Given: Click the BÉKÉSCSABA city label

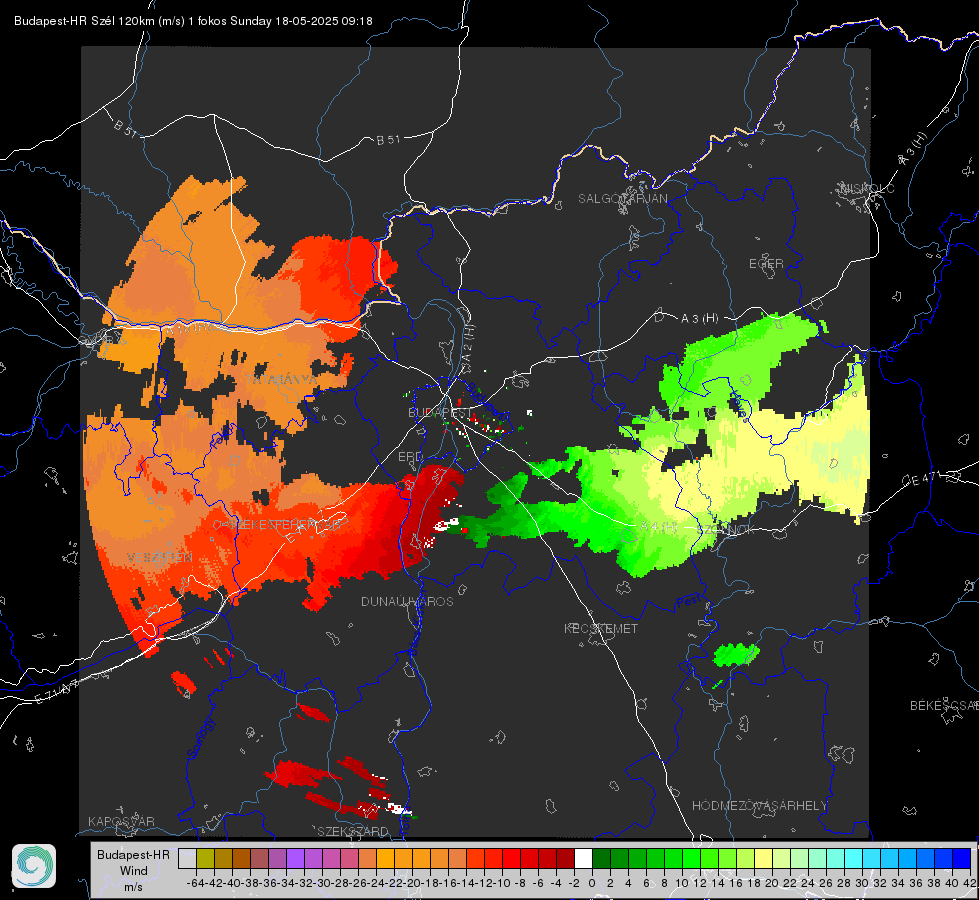Looking at the screenshot, I should click(944, 706).
